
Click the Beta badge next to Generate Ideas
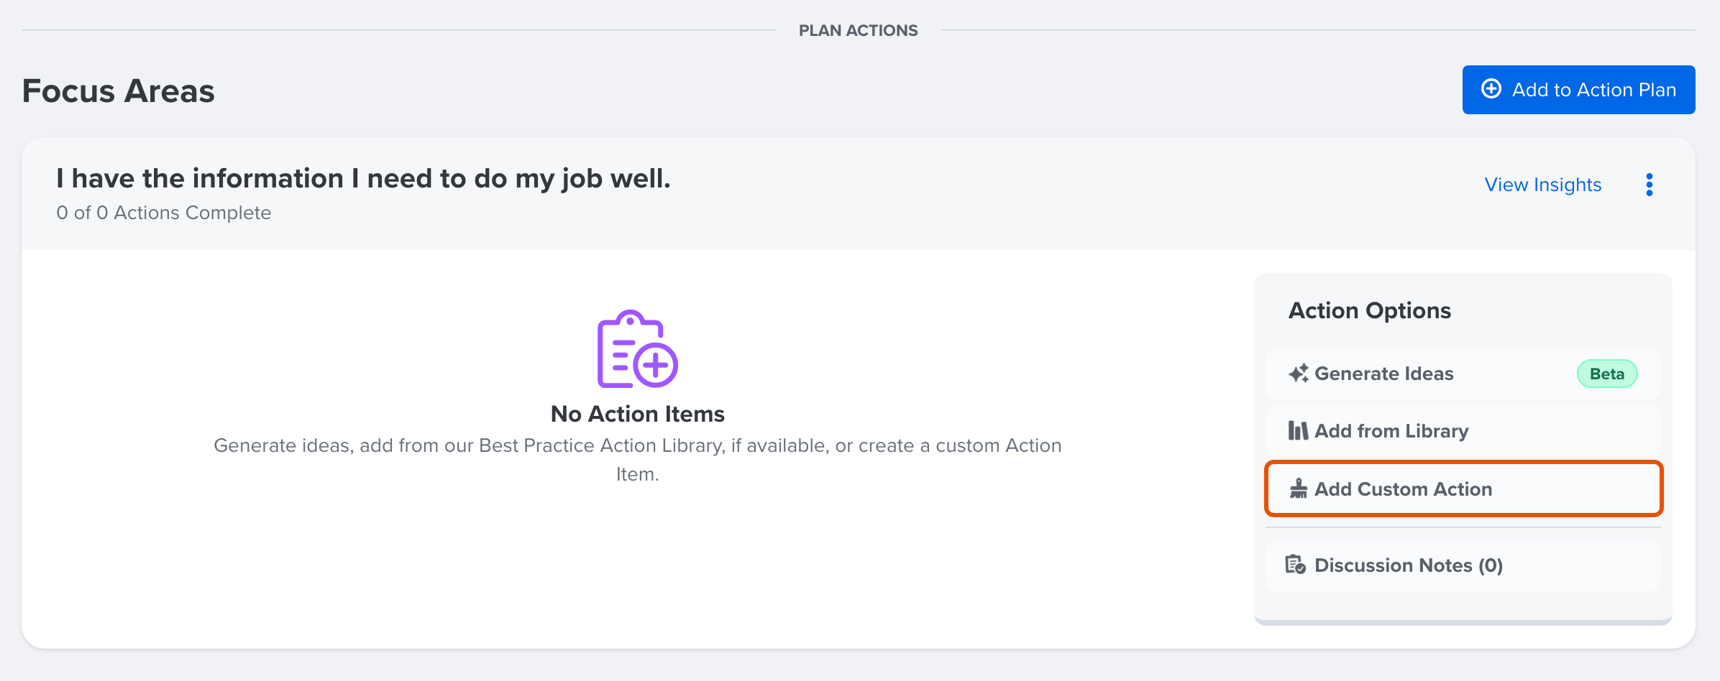pyautogui.click(x=1606, y=373)
